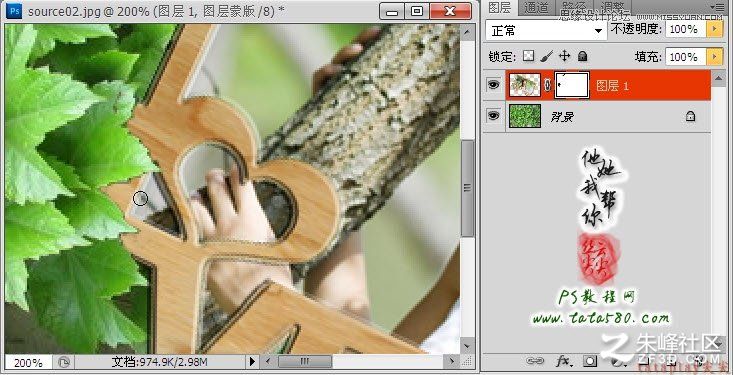Toggle lock transparent pixels option
733x375 pixels.
(x=528, y=57)
